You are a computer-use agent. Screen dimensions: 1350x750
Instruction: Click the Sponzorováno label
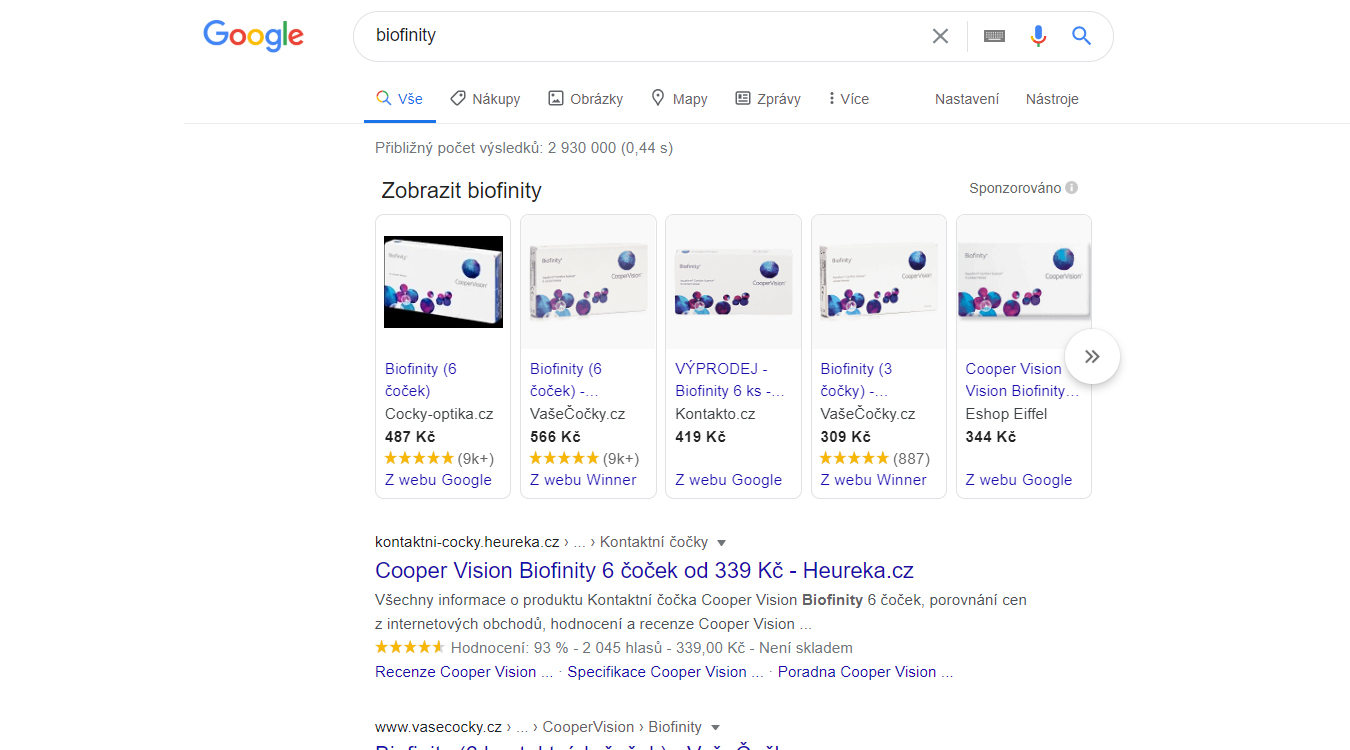click(1015, 188)
